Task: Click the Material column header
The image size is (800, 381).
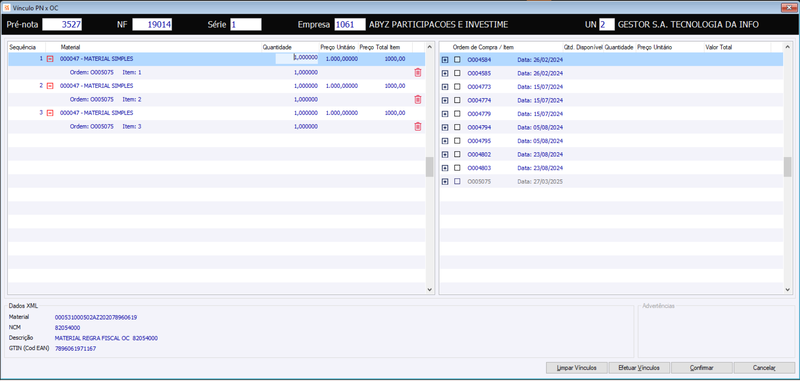Action: [x=70, y=47]
